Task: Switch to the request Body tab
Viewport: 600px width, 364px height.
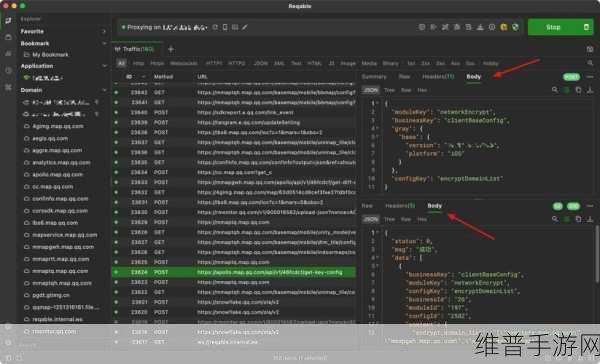Action: click(x=473, y=77)
